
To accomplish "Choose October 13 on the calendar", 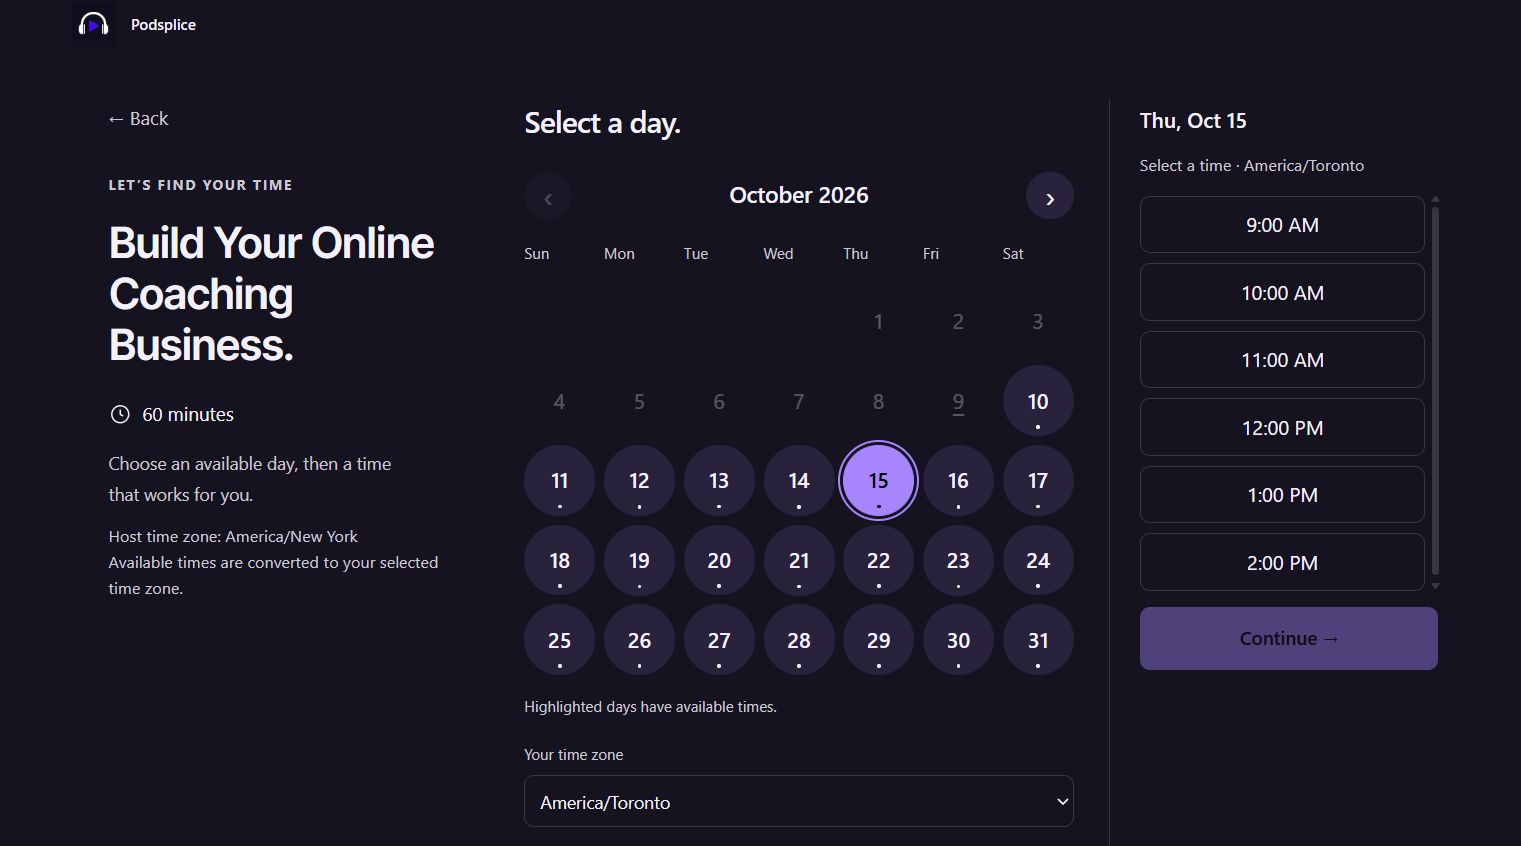I will [x=719, y=481].
